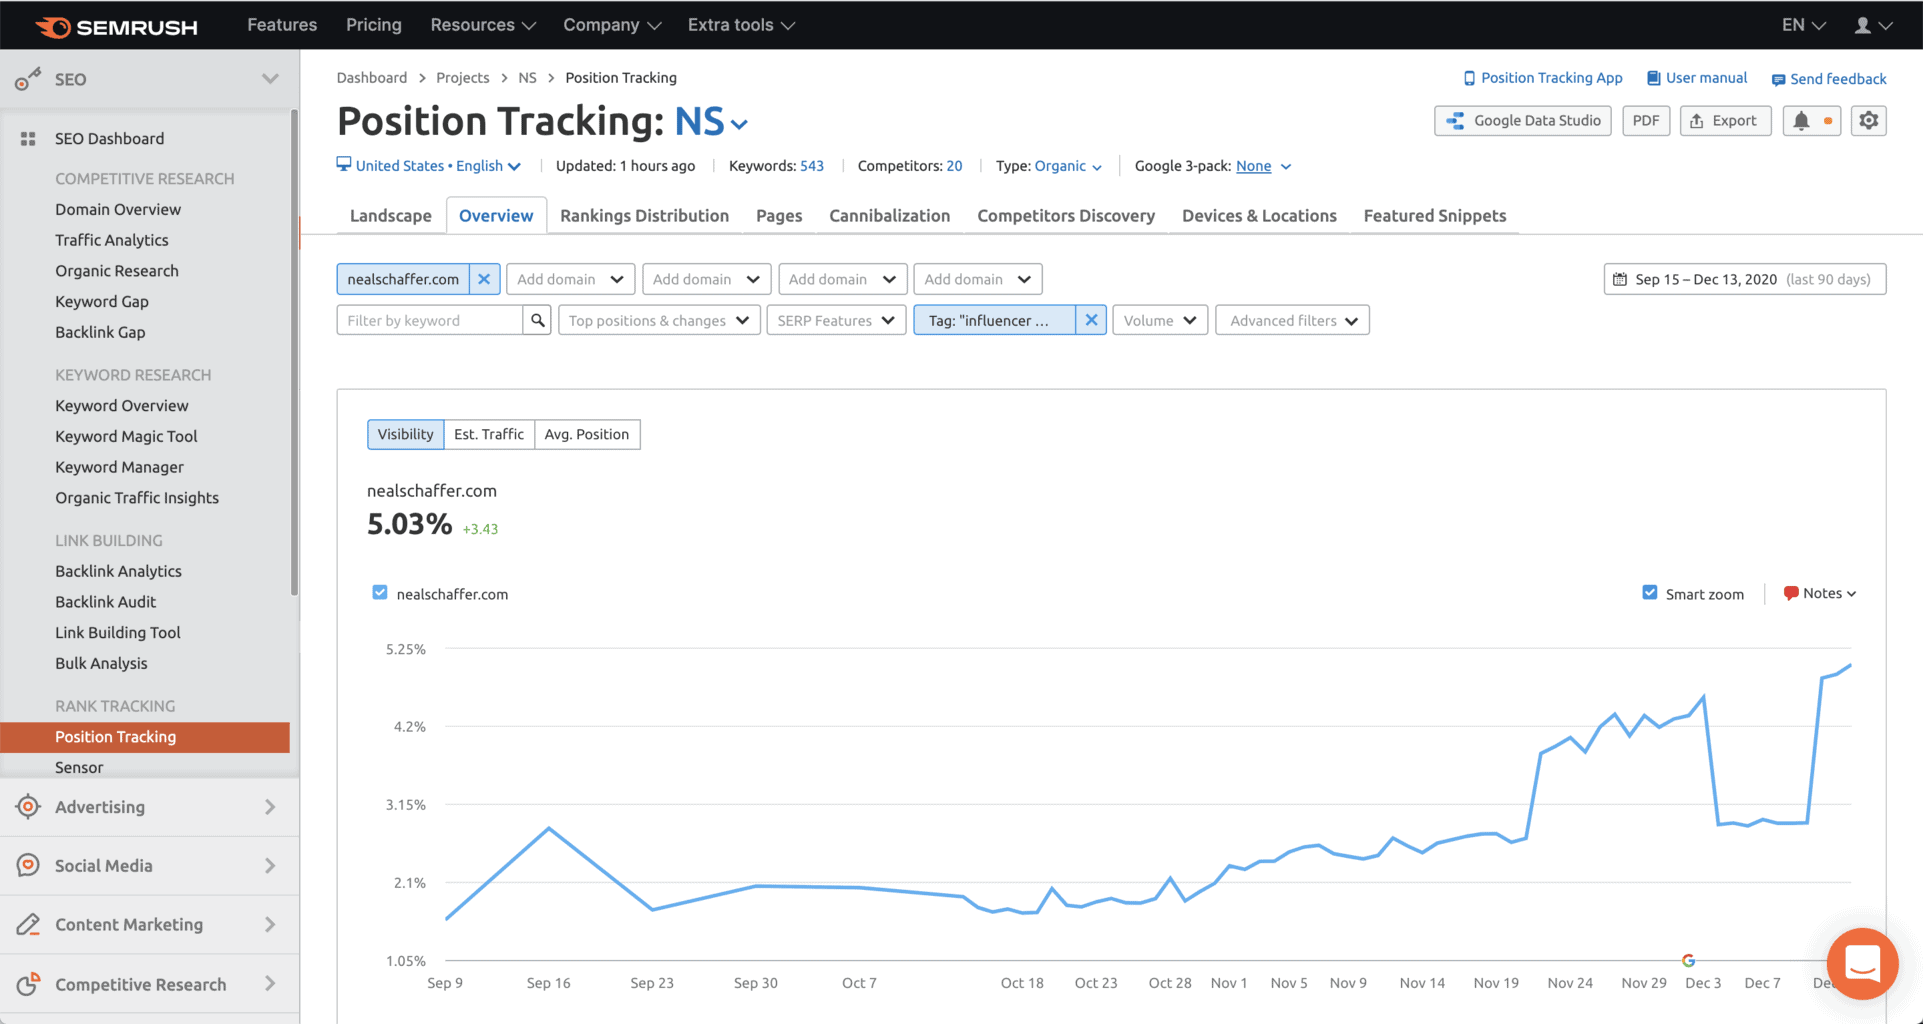Select the Visibility chart toggle
Screen dimensions: 1923x1024
click(x=405, y=434)
